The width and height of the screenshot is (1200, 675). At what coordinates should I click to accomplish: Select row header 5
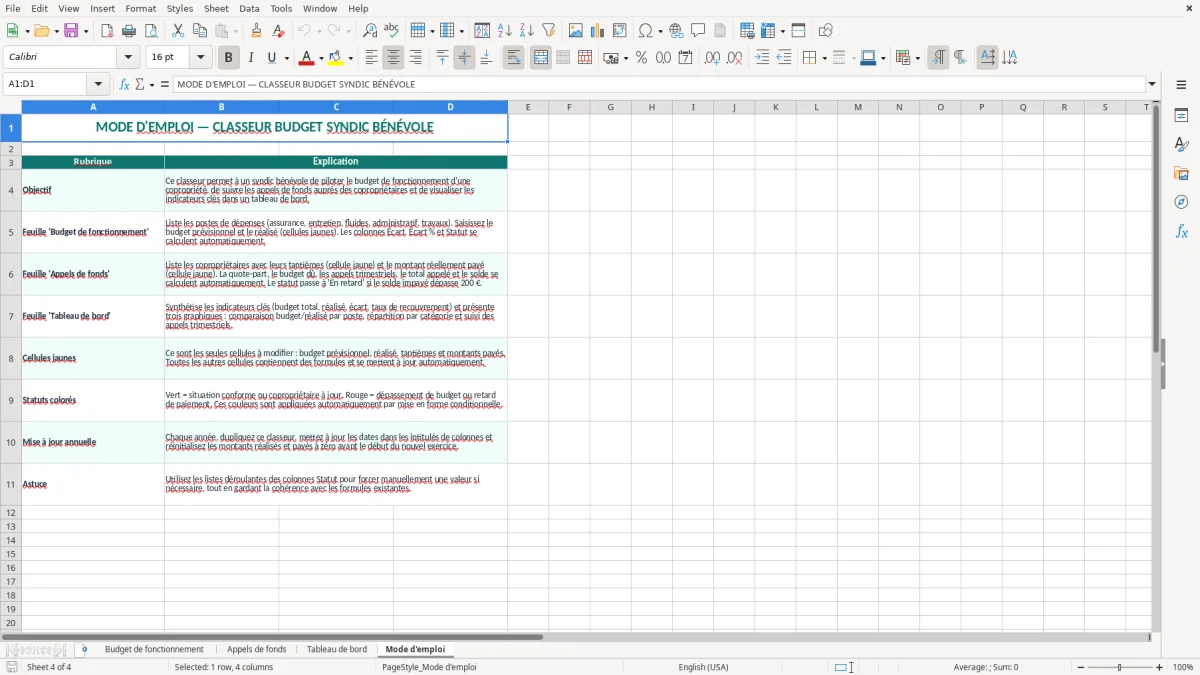click(11, 232)
